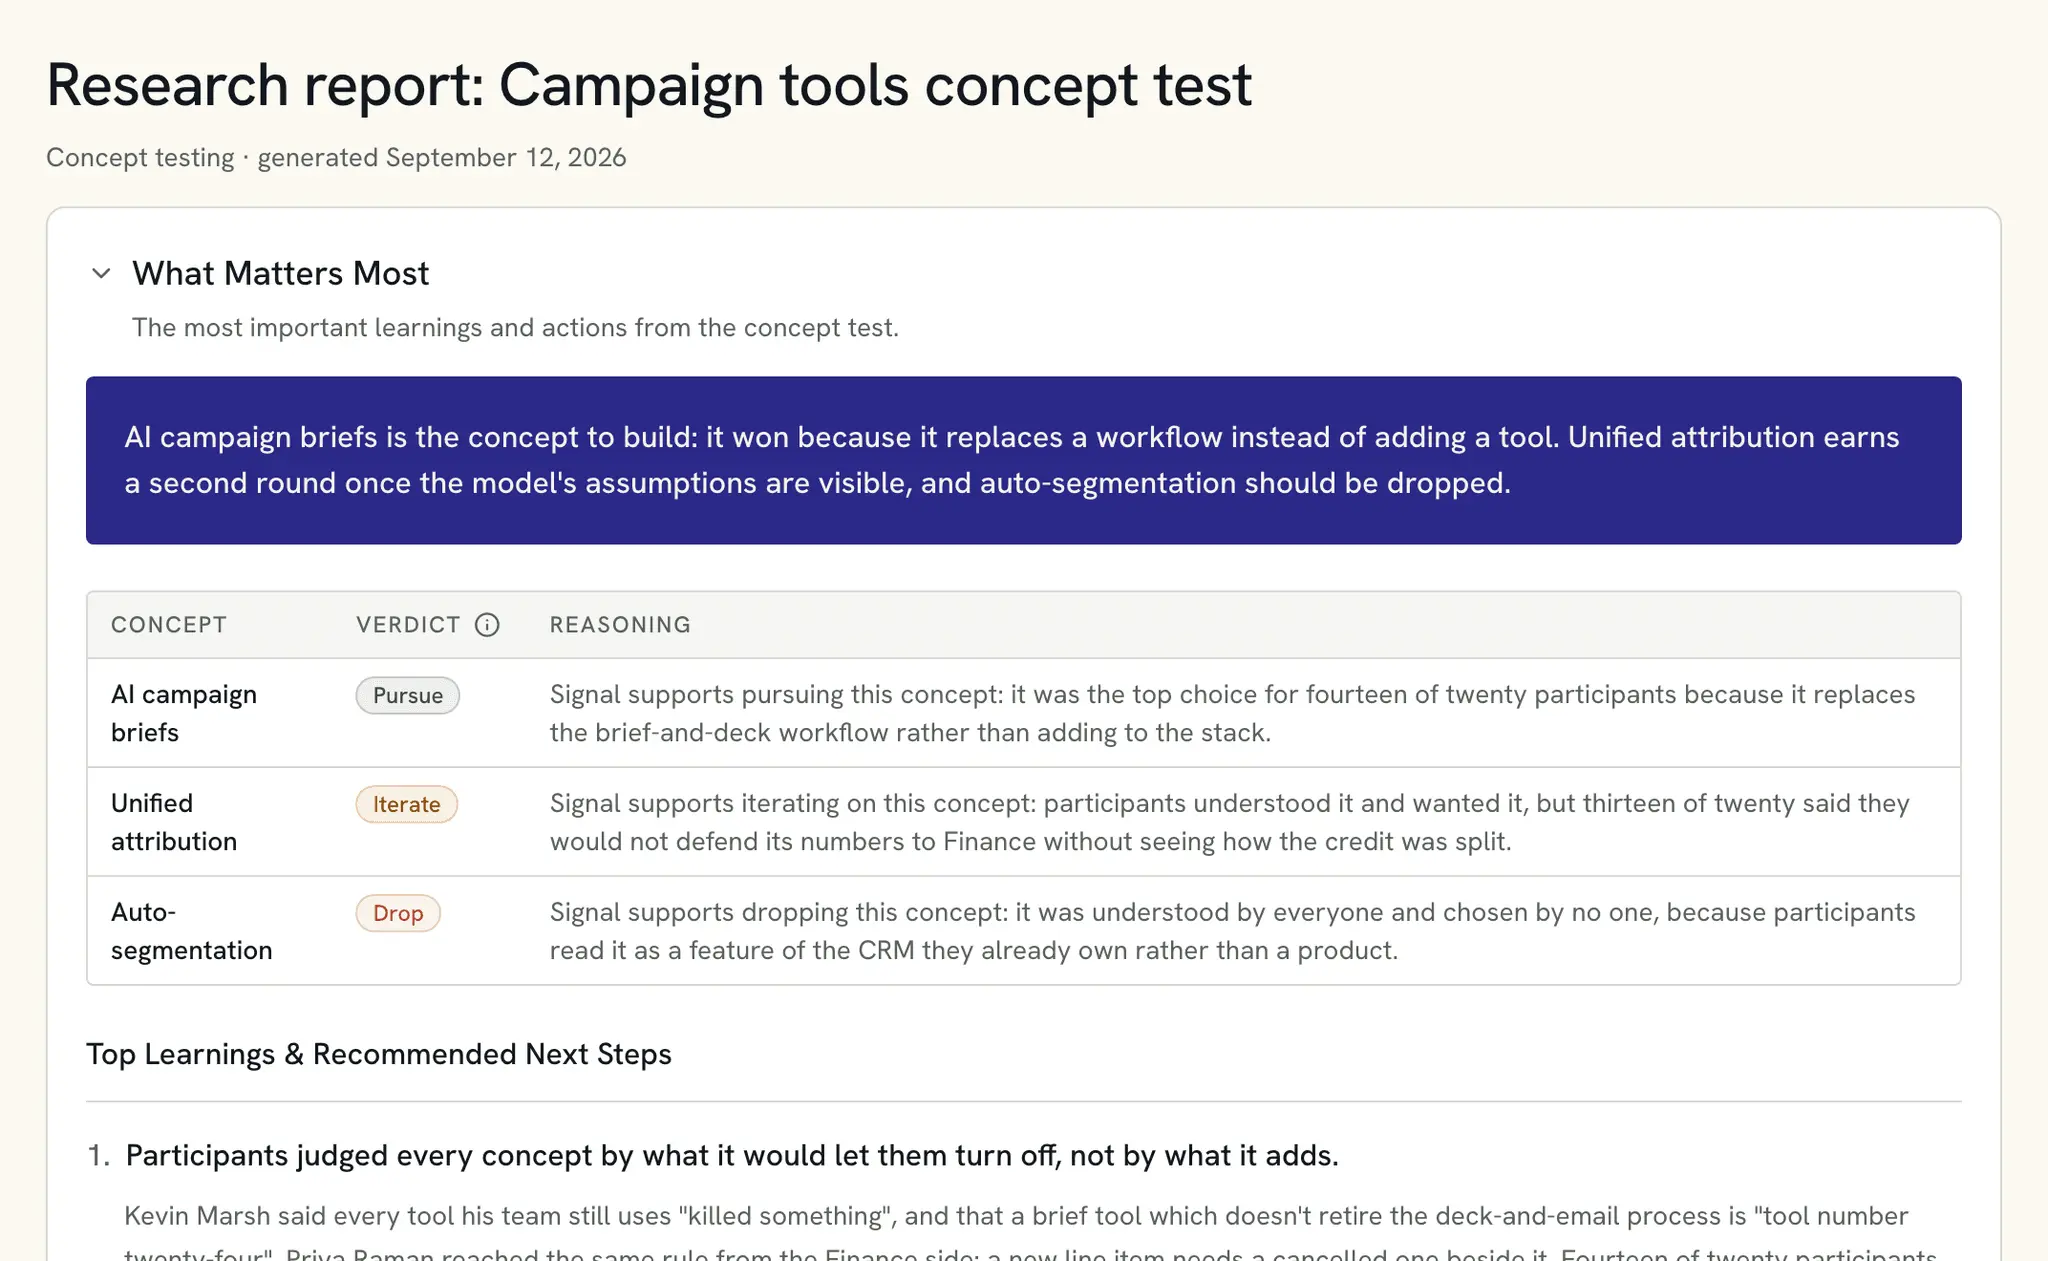Click the What Matters Most heading
Image resolution: width=2048 pixels, height=1261 pixels.
tap(281, 273)
